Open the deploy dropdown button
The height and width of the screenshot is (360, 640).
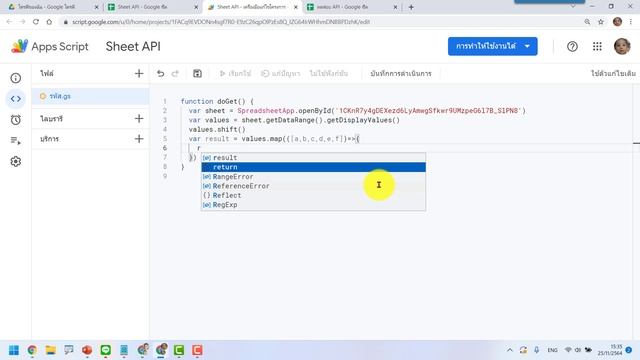(492, 46)
